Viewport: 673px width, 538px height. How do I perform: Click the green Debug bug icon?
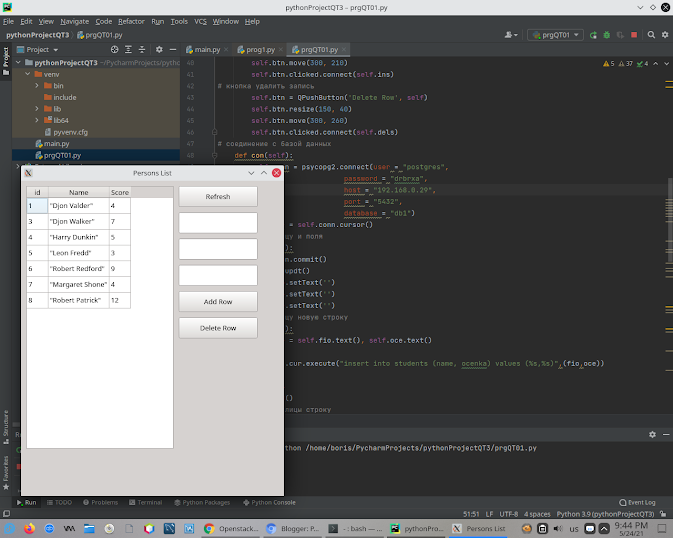pos(606,35)
